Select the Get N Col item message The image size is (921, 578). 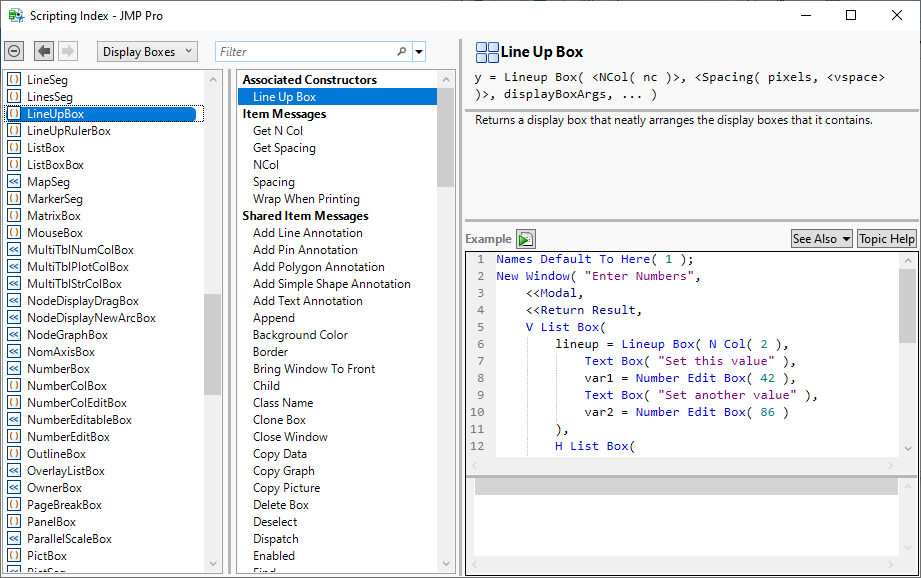pyautogui.click(x=278, y=130)
